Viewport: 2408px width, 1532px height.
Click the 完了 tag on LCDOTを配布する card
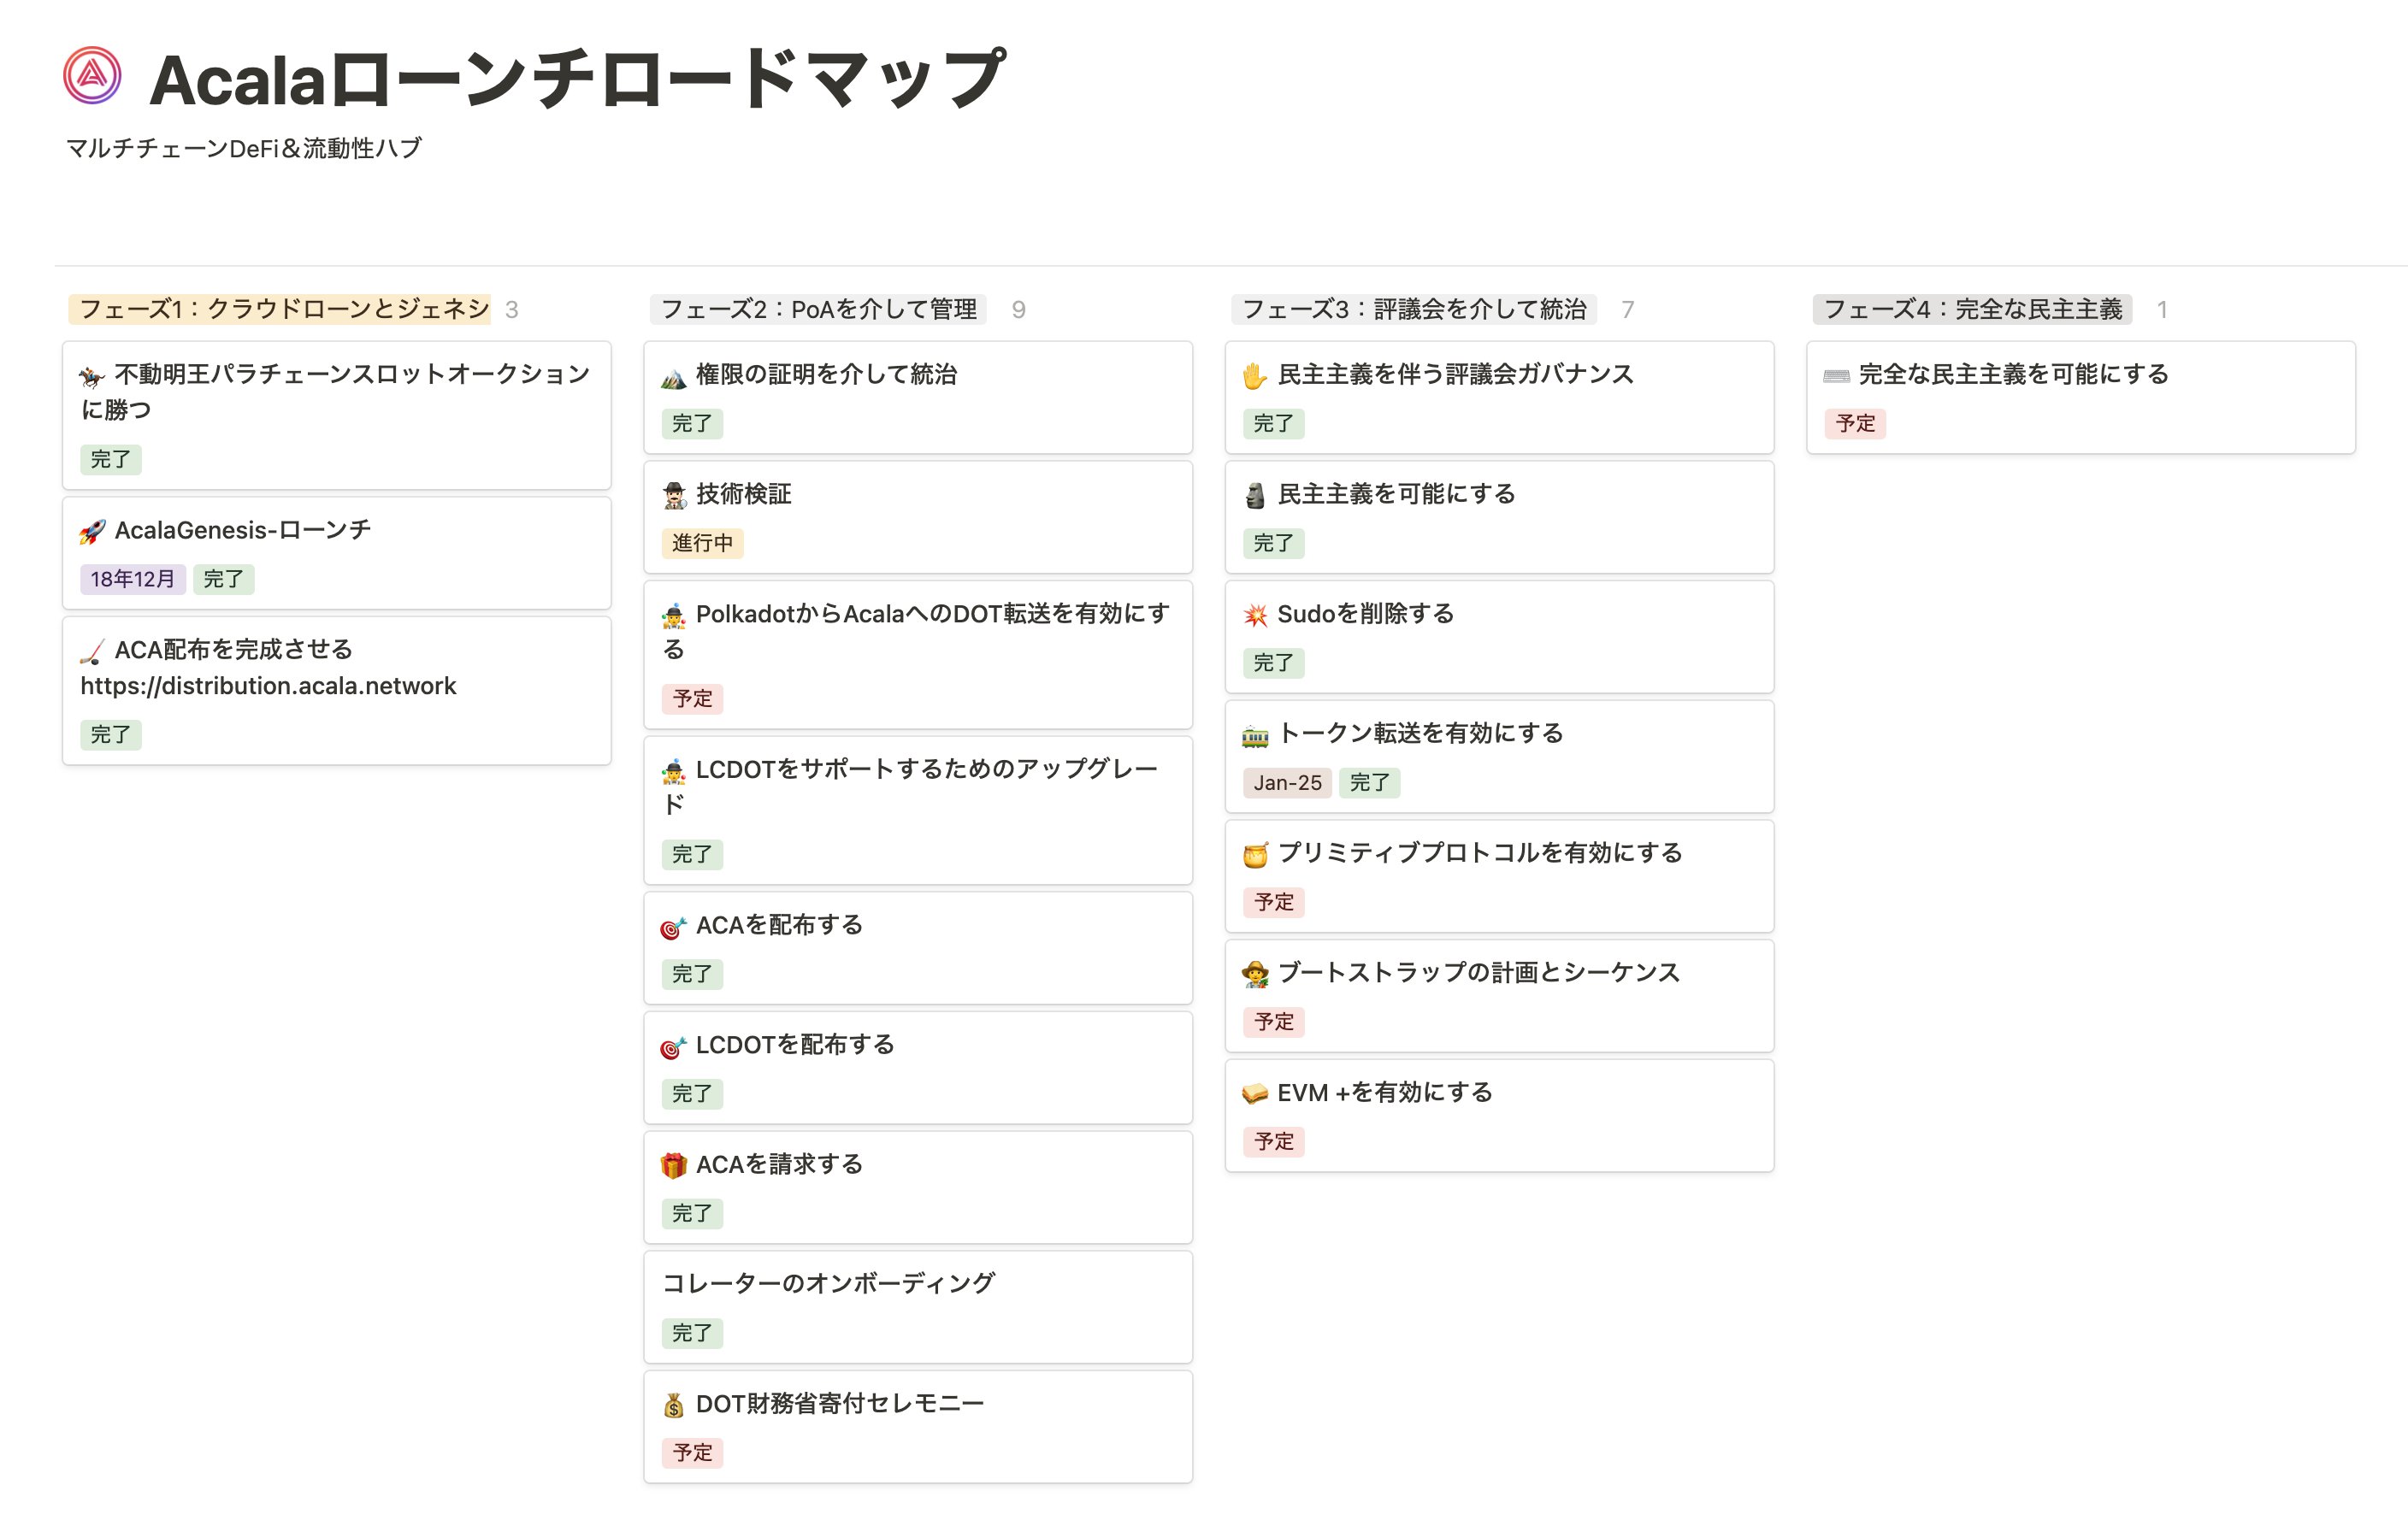click(x=692, y=1094)
